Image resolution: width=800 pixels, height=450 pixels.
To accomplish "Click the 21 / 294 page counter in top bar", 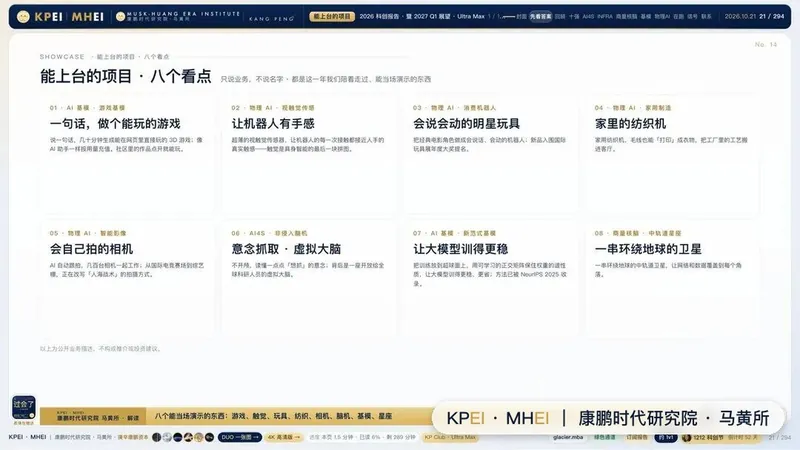I will tap(772, 16).
